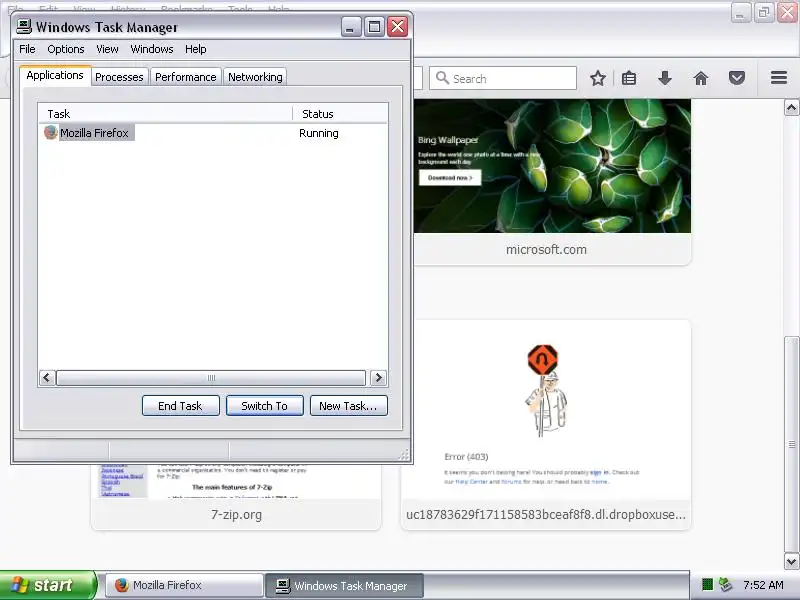Click the Switch To button
Image resolution: width=800 pixels, height=600 pixels.
tap(265, 406)
